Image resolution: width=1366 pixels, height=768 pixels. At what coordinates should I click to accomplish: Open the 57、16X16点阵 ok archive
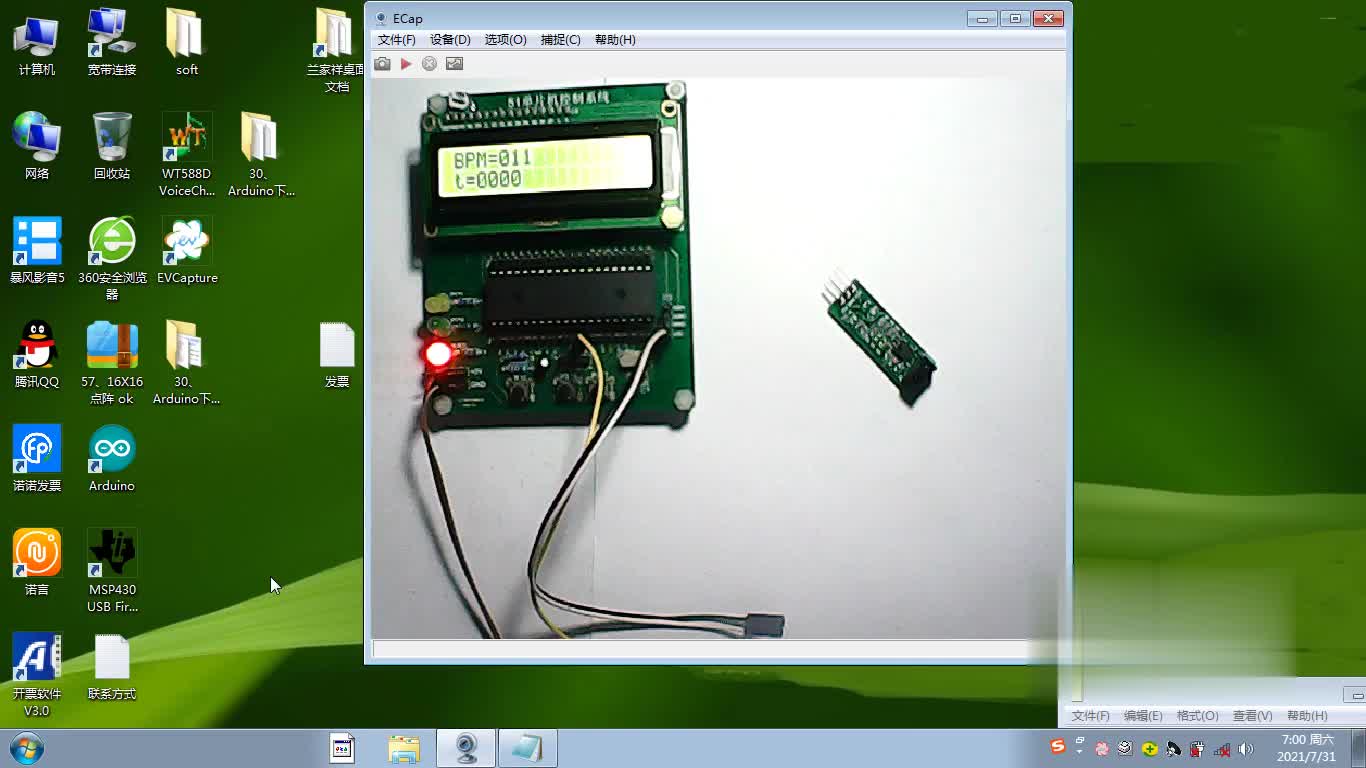tap(111, 363)
